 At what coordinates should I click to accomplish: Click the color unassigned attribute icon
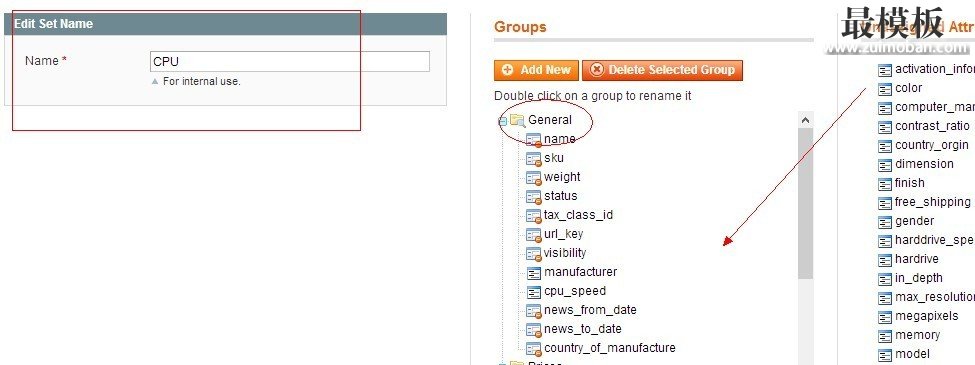(885, 89)
